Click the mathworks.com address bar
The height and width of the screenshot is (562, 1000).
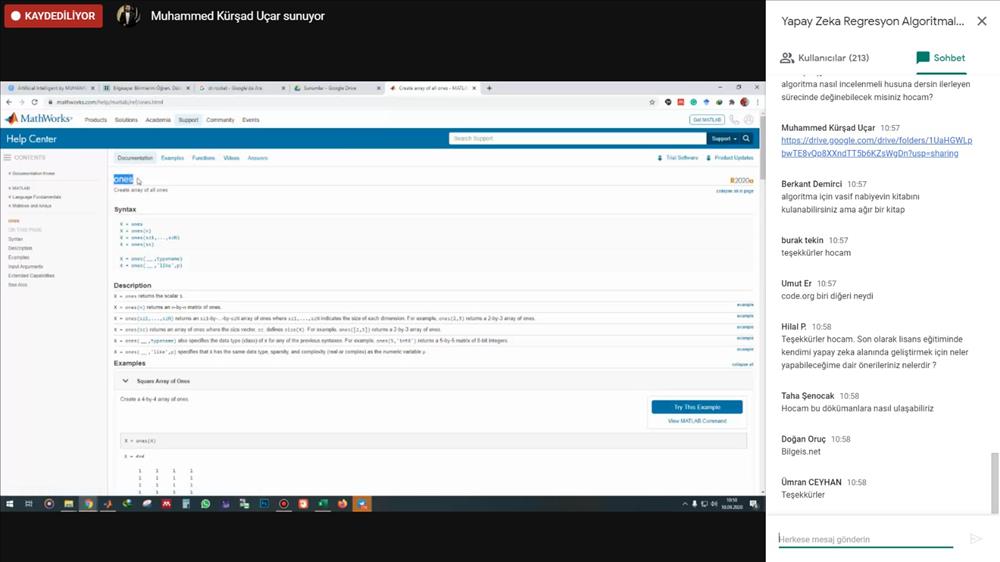click(x=344, y=102)
